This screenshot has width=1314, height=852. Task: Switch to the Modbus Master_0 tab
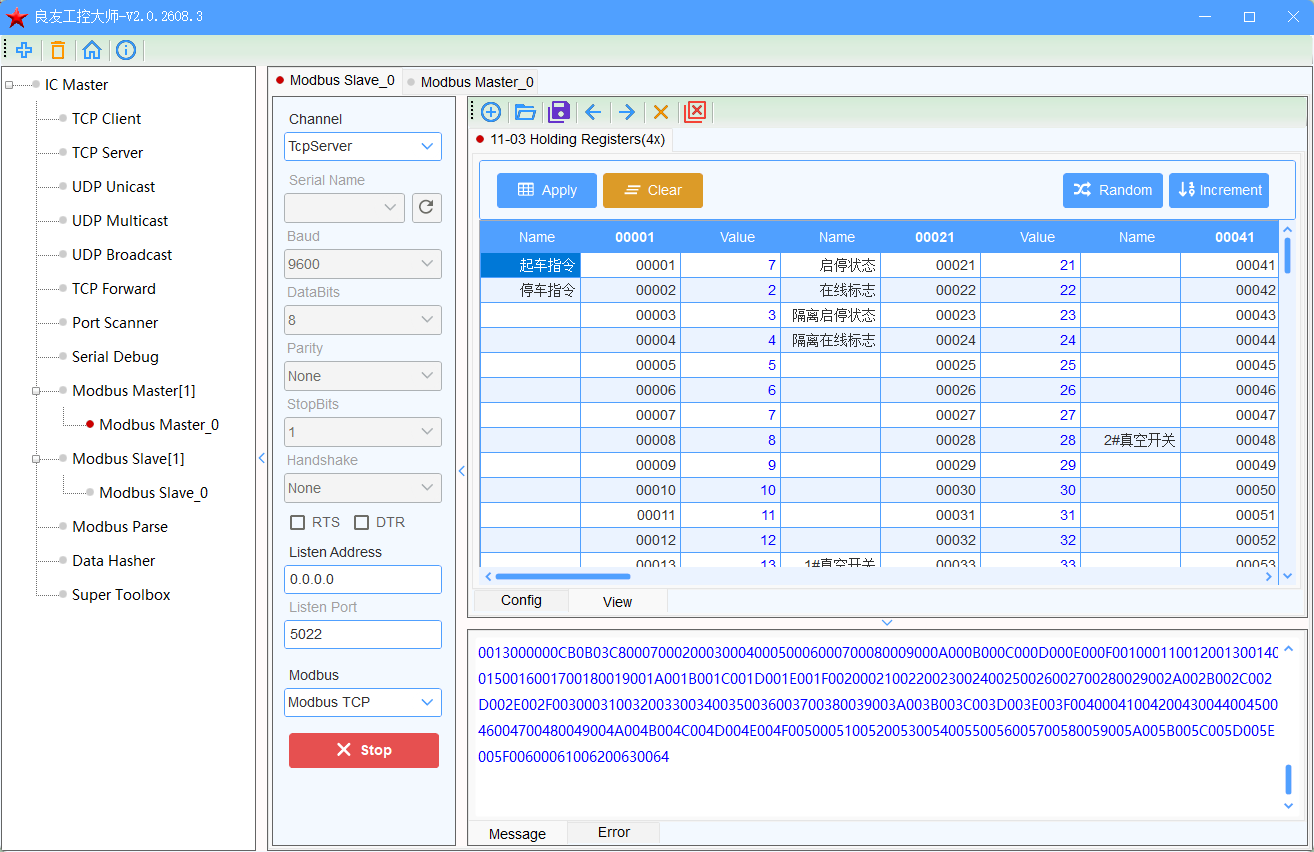tap(471, 82)
